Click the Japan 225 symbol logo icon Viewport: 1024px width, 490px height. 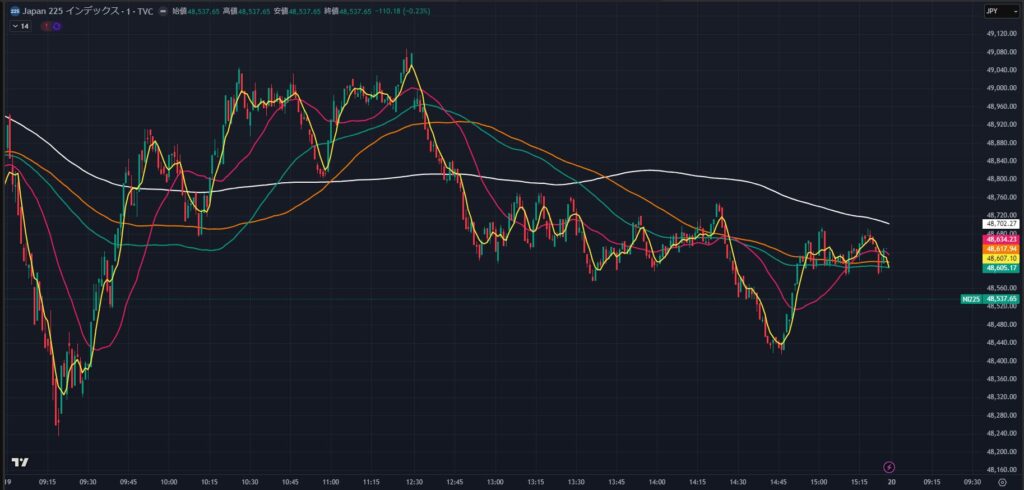click(15, 11)
